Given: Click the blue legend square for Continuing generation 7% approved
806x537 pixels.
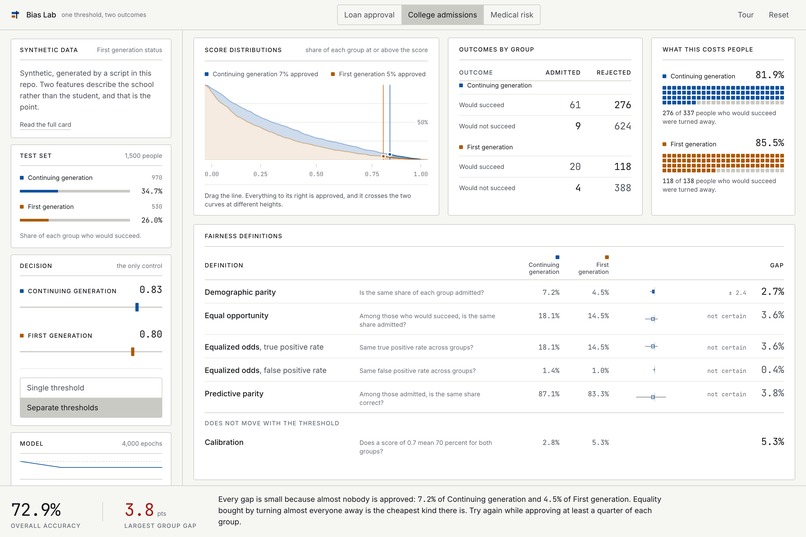Looking at the screenshot, I should pos(207,74).
